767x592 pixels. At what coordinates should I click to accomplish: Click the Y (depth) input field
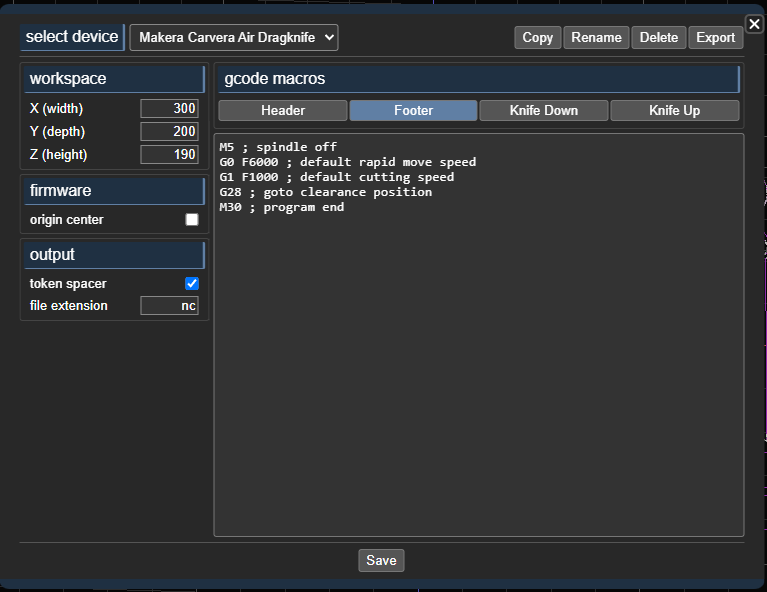pos(169,131)
